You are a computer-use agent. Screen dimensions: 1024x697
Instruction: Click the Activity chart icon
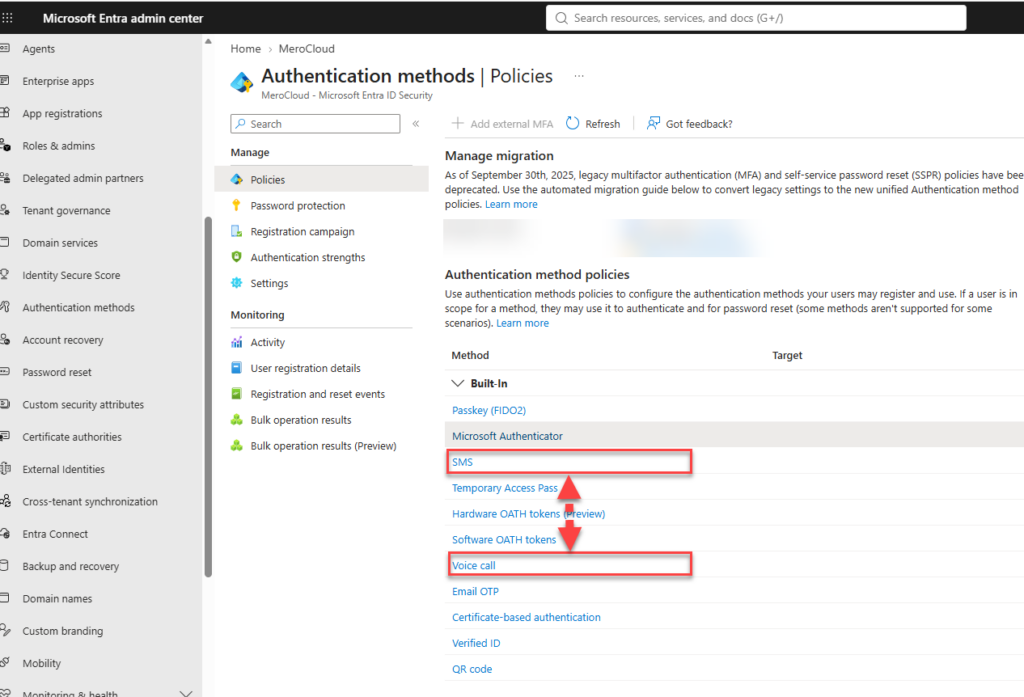(236, 342)
